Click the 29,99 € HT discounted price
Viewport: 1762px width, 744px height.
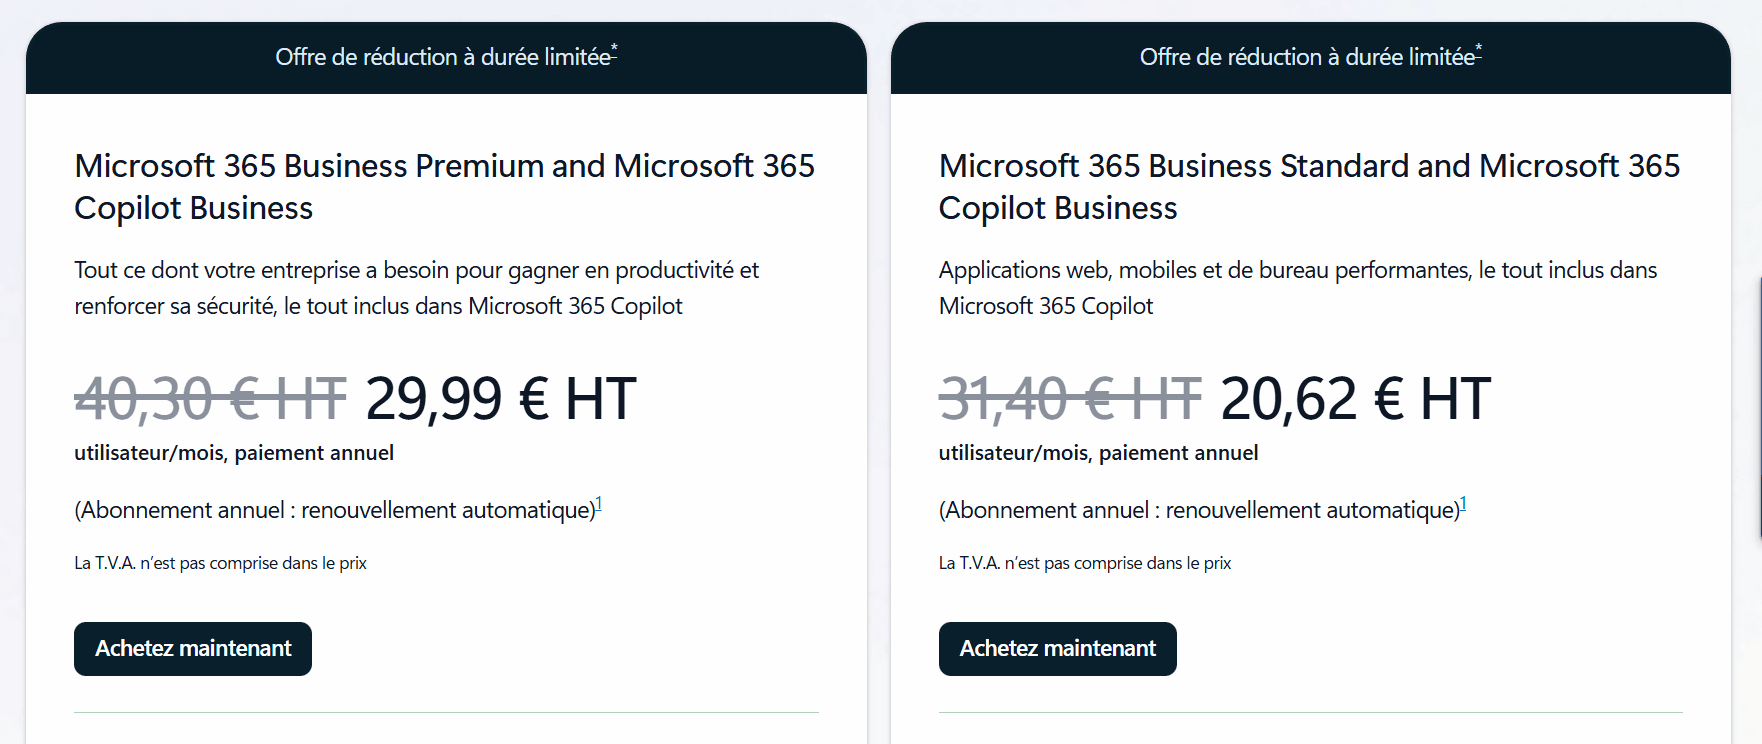[501, 399]
